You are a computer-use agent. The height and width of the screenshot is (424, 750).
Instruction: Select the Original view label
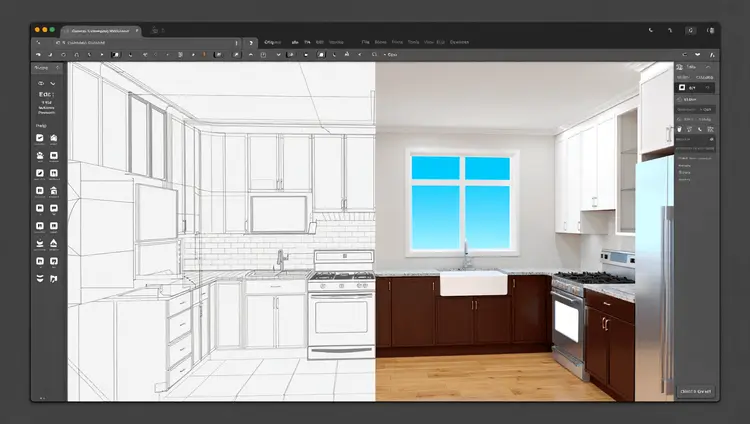(x=274, y=43)
